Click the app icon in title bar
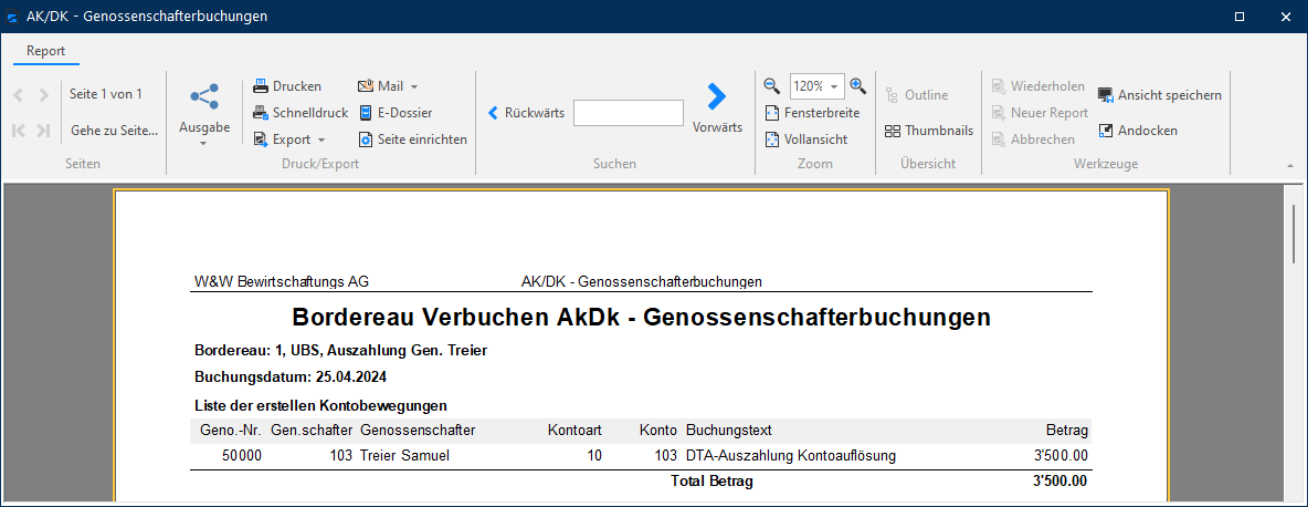 [x=13, y=17]
